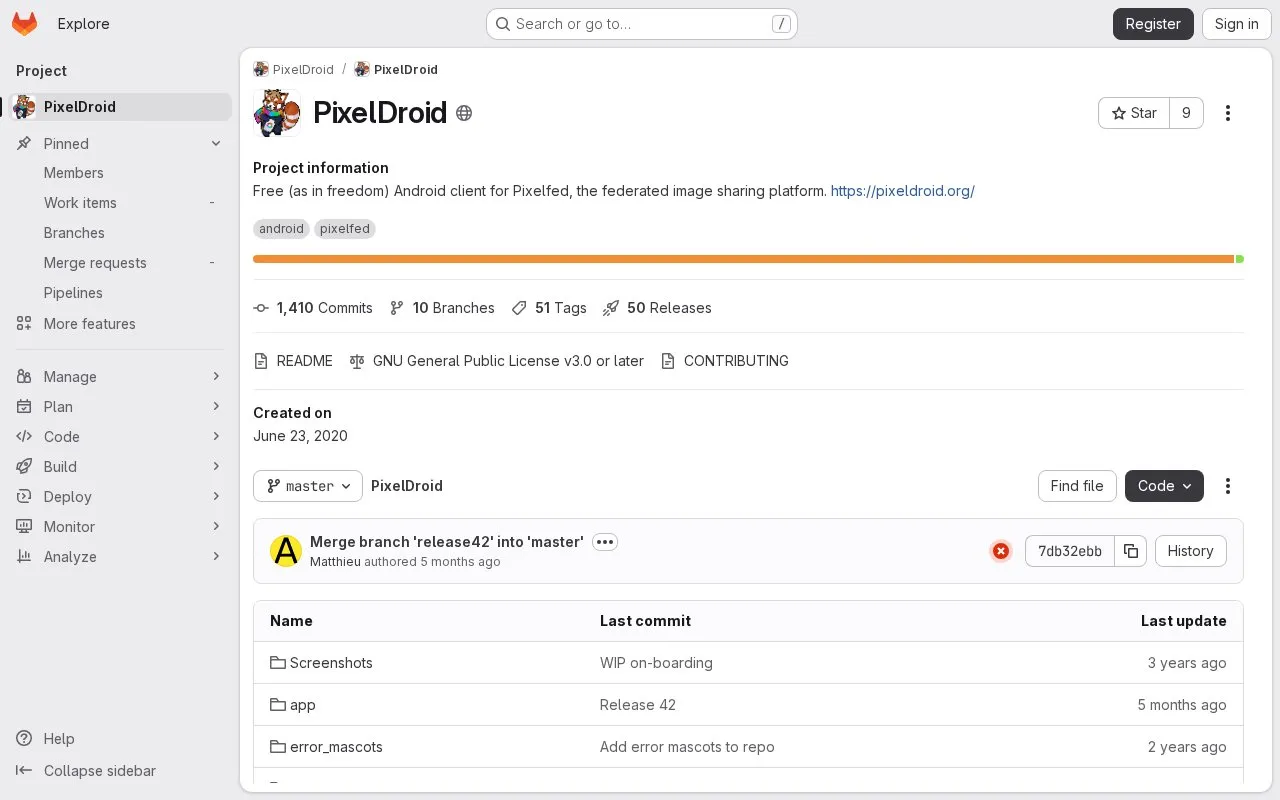Click the Sign in button
This screenshot has width=1280, height=800.
pyautogui.click(x=1237, y=24)
